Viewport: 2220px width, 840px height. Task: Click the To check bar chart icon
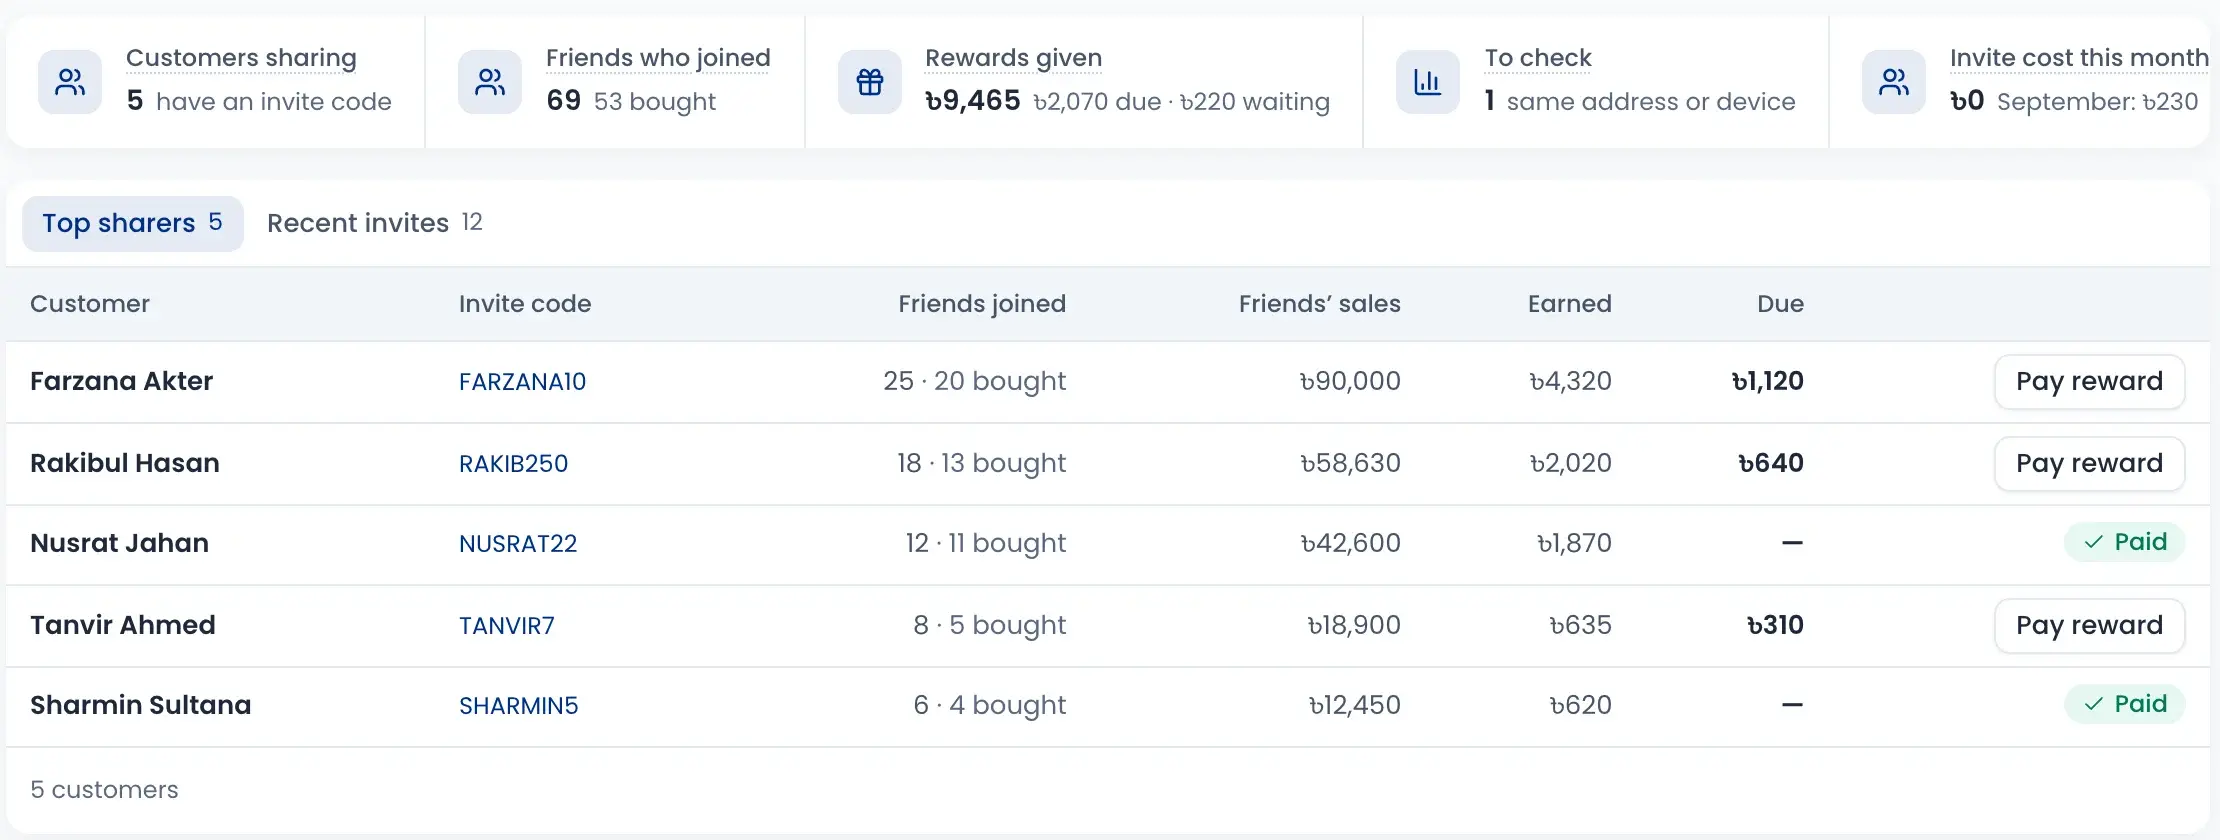tap(1428, 82)
